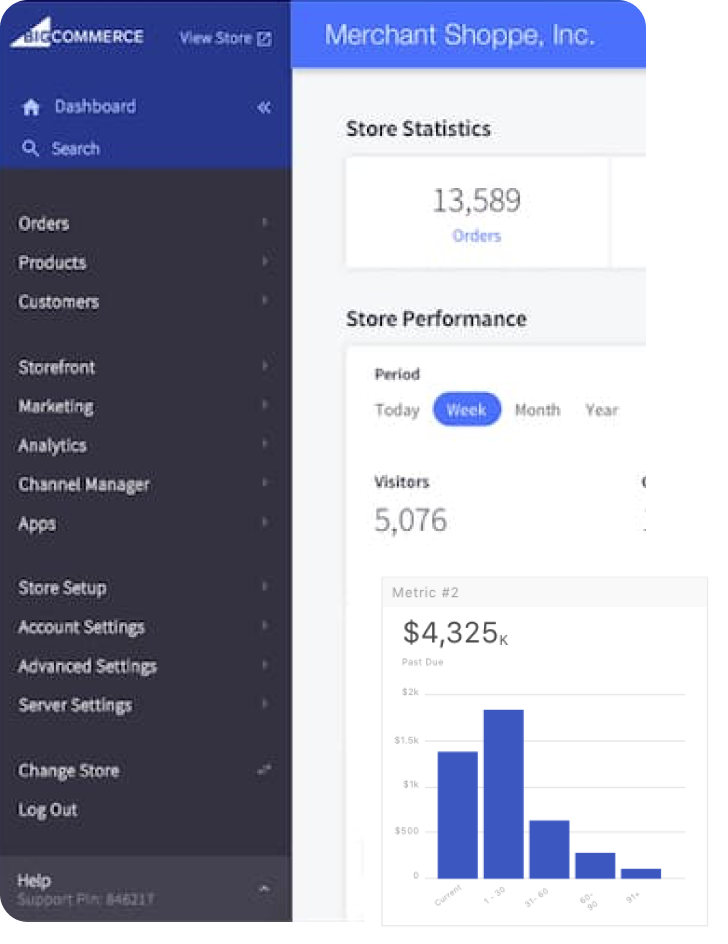Click the tallest 1-30 chart bar

(x=504, y=793)
